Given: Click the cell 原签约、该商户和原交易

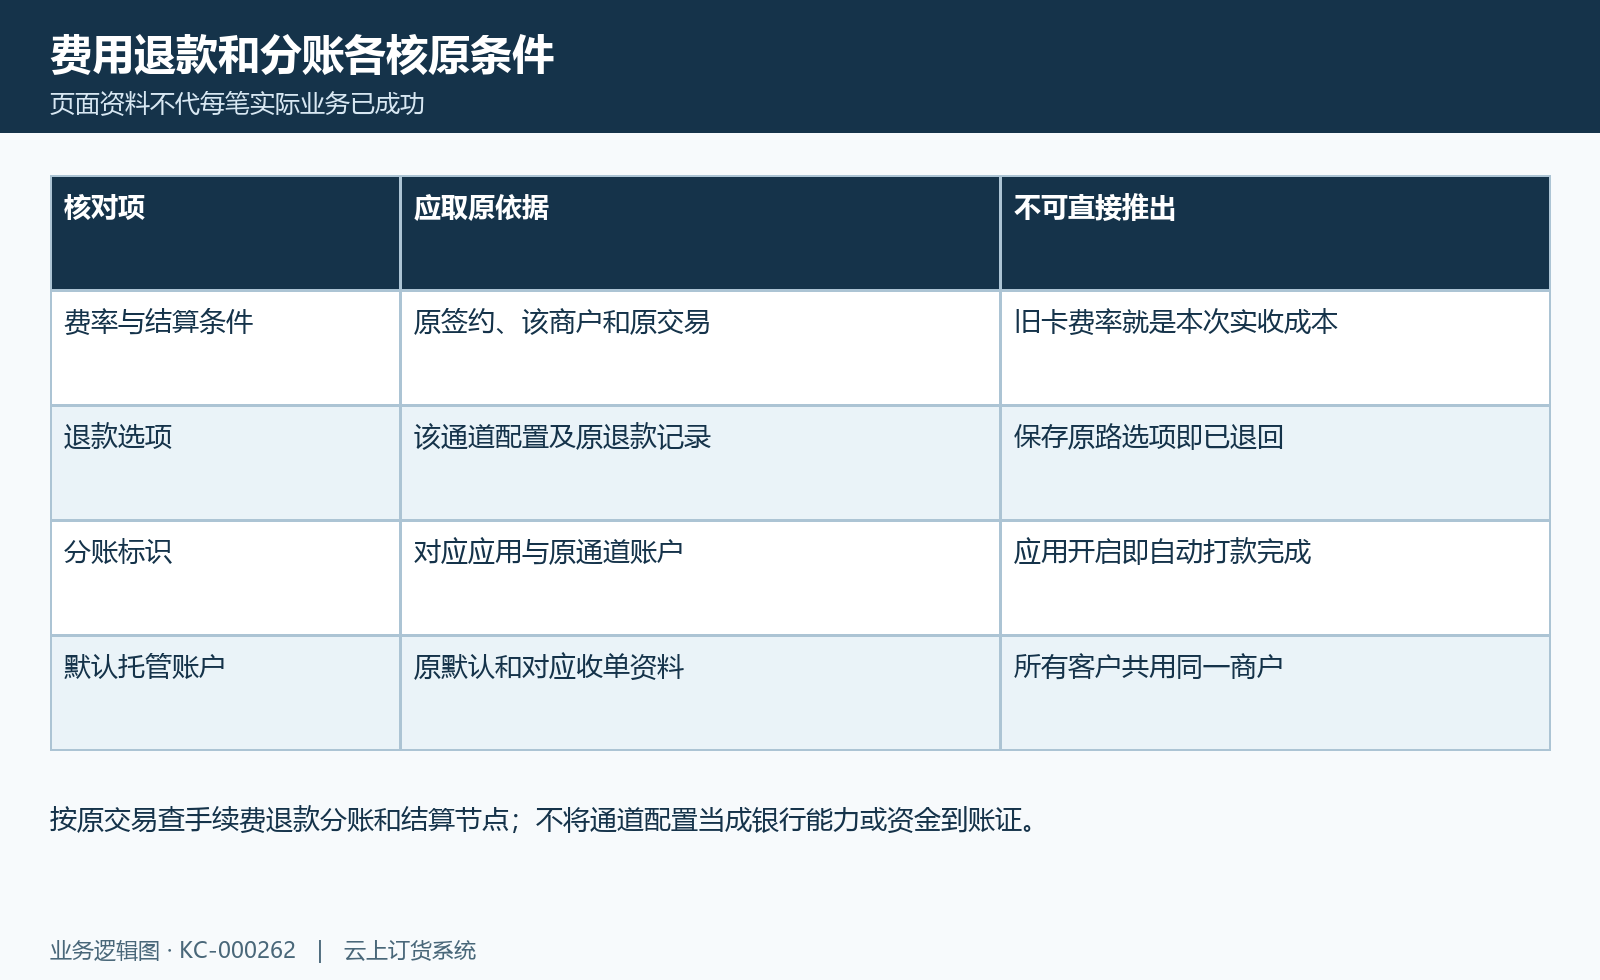Looking at the screenshot, I should pos(700,348).
